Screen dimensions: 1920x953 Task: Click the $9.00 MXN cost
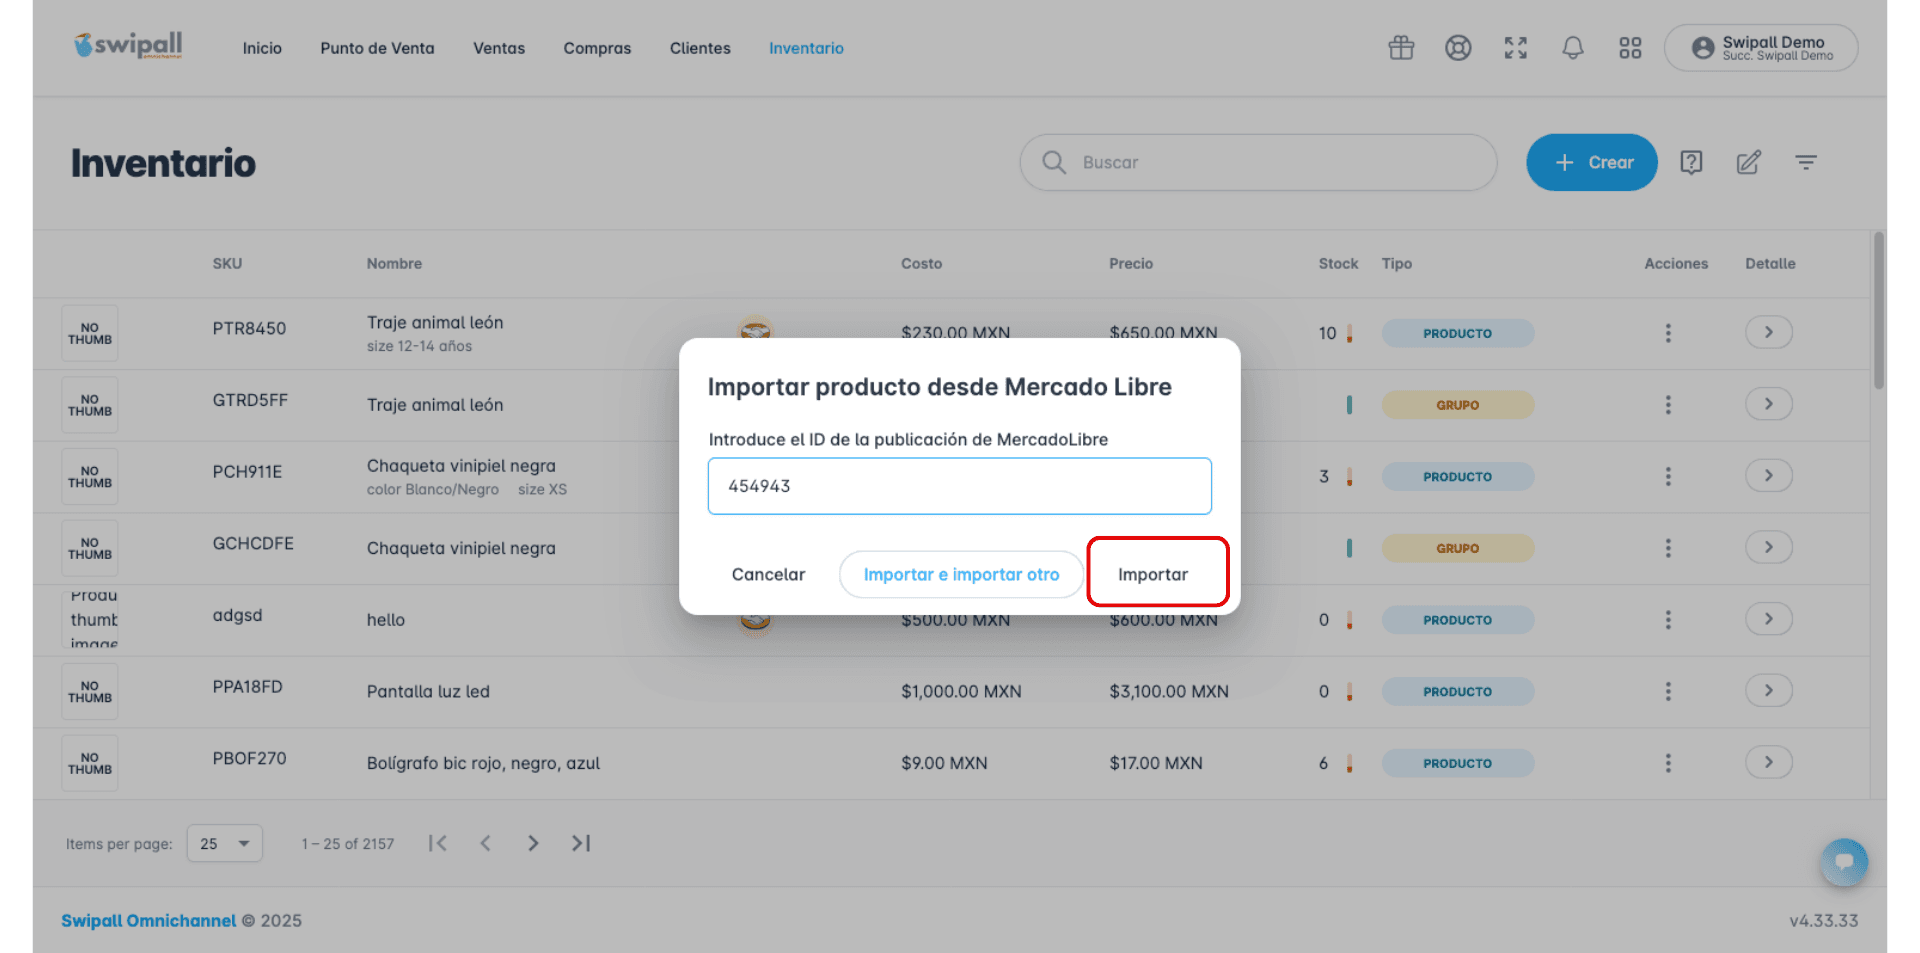[944, 763]
